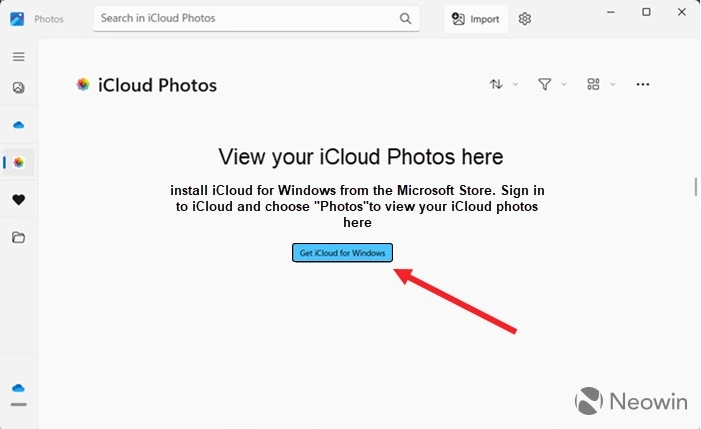Click the vertical scrollbar thumb

tap(695, 188)
